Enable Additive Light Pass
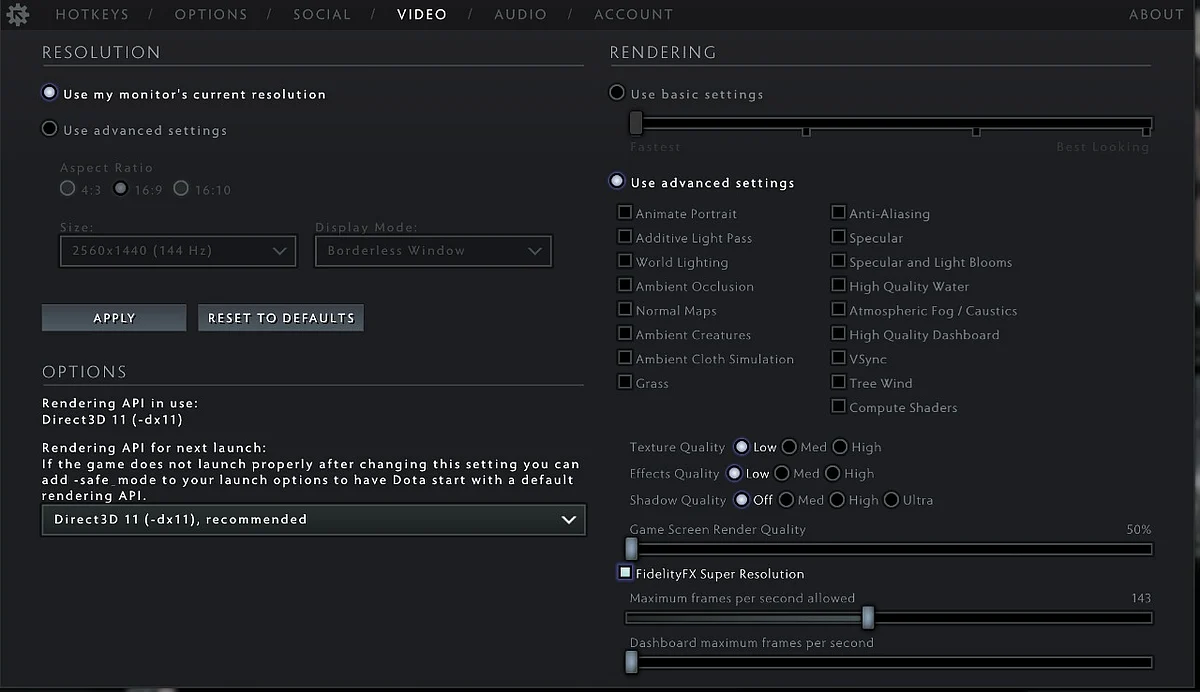The height and width of the screenshot is (692, 1200). 625,237
